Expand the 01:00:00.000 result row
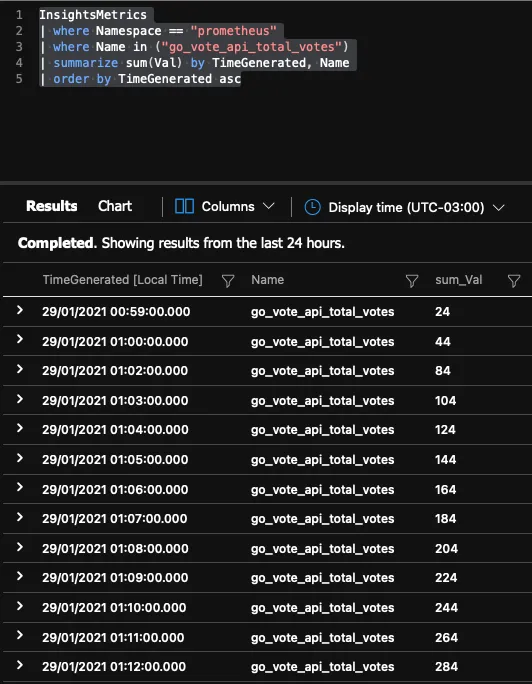532x684 pixels. pos(20,339)
